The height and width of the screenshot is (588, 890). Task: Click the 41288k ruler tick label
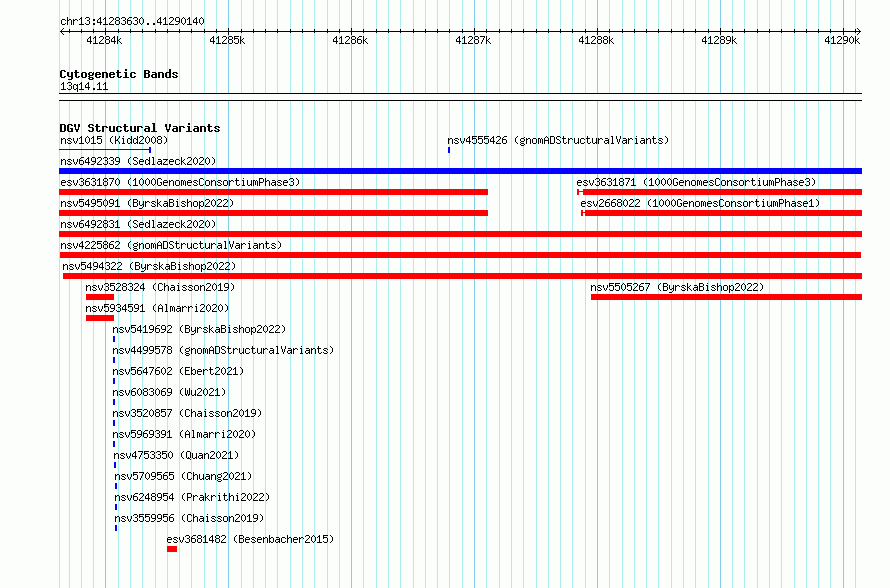[x=596, y=40]
